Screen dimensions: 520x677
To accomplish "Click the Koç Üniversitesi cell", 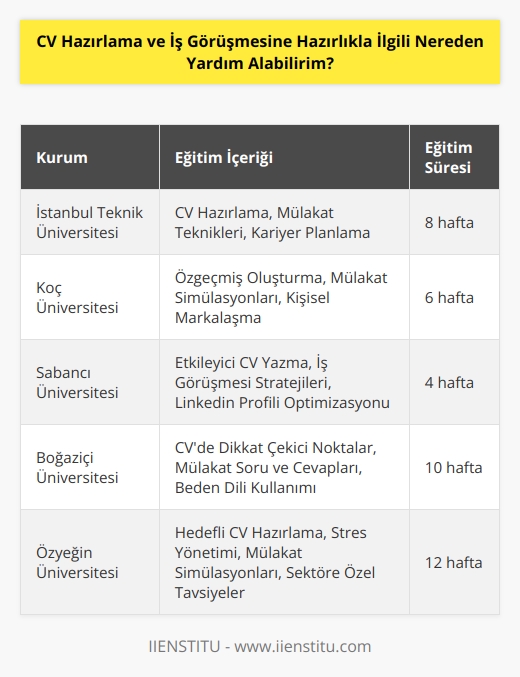I will tap(90, 297).
